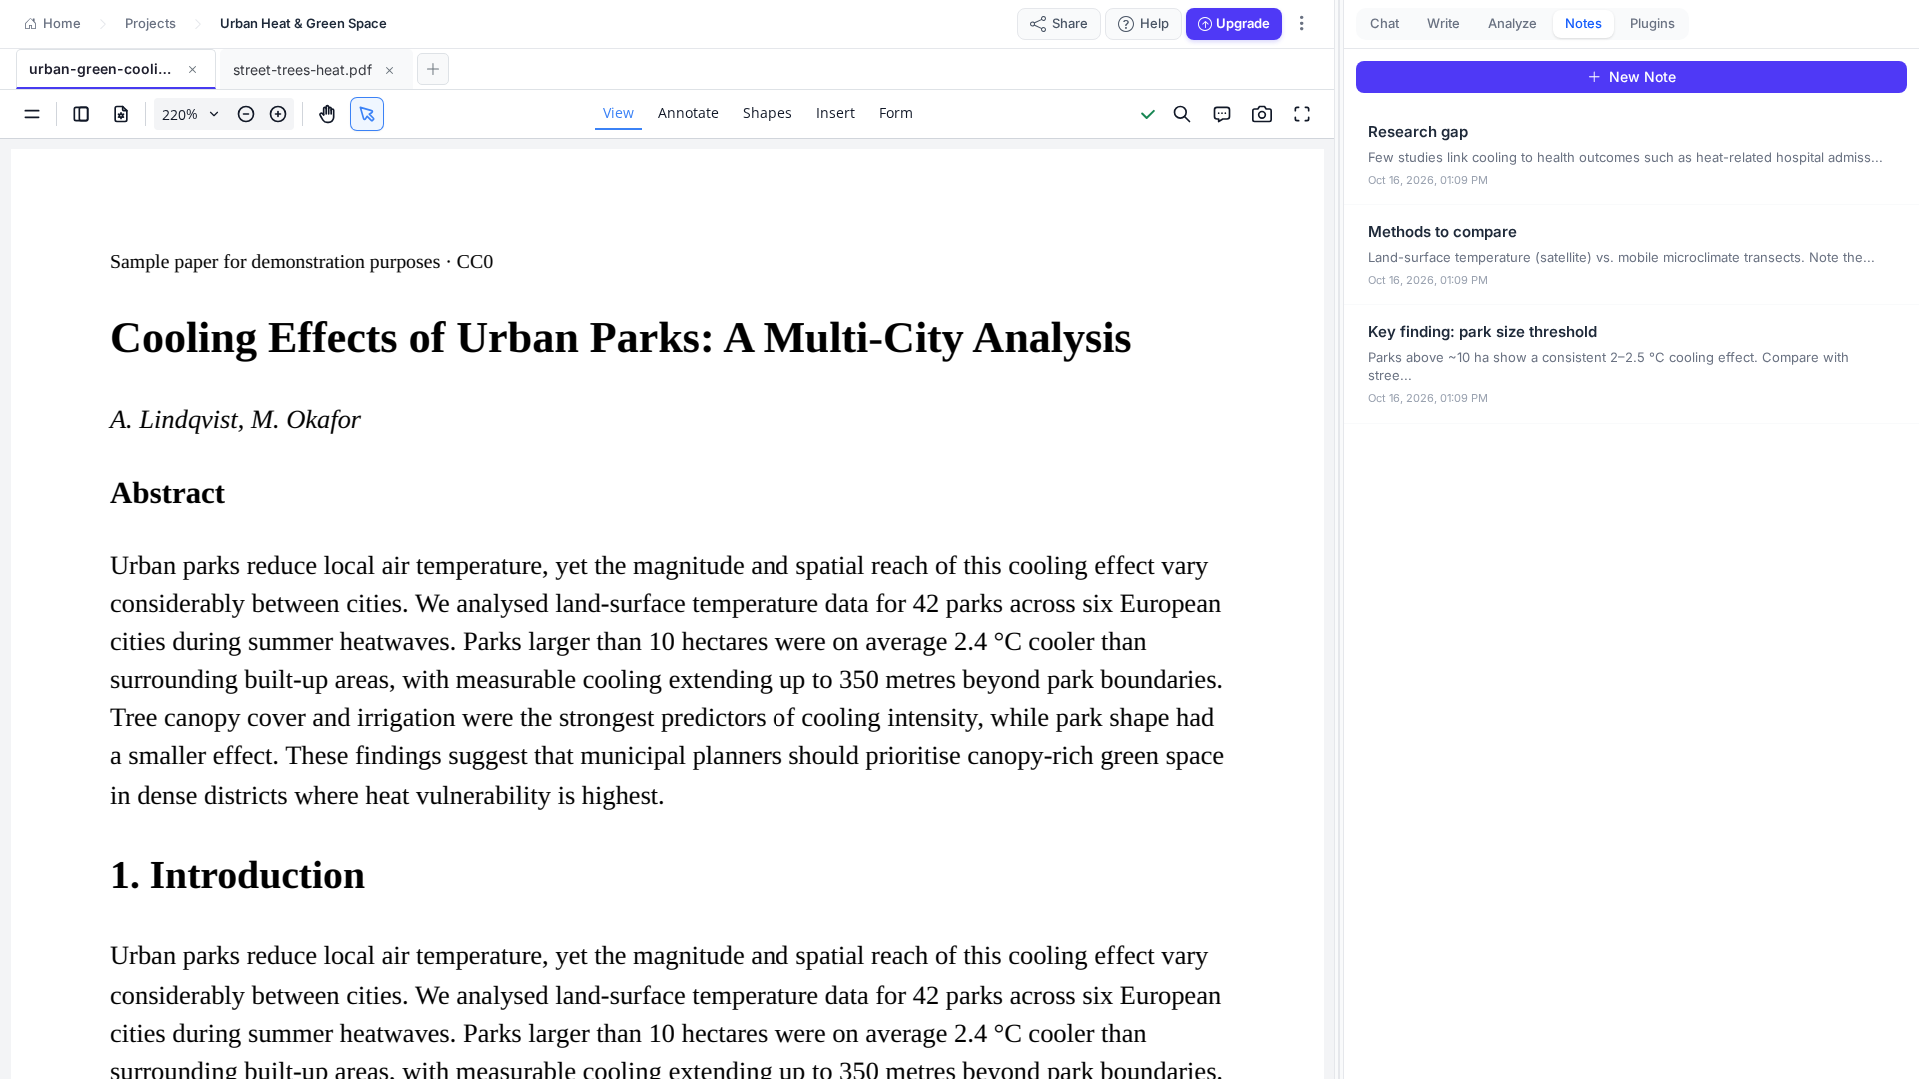Screen dimensions: 1919x1079
Task: Go to Projects breadcrumb
Action: [x=150, y=23]
